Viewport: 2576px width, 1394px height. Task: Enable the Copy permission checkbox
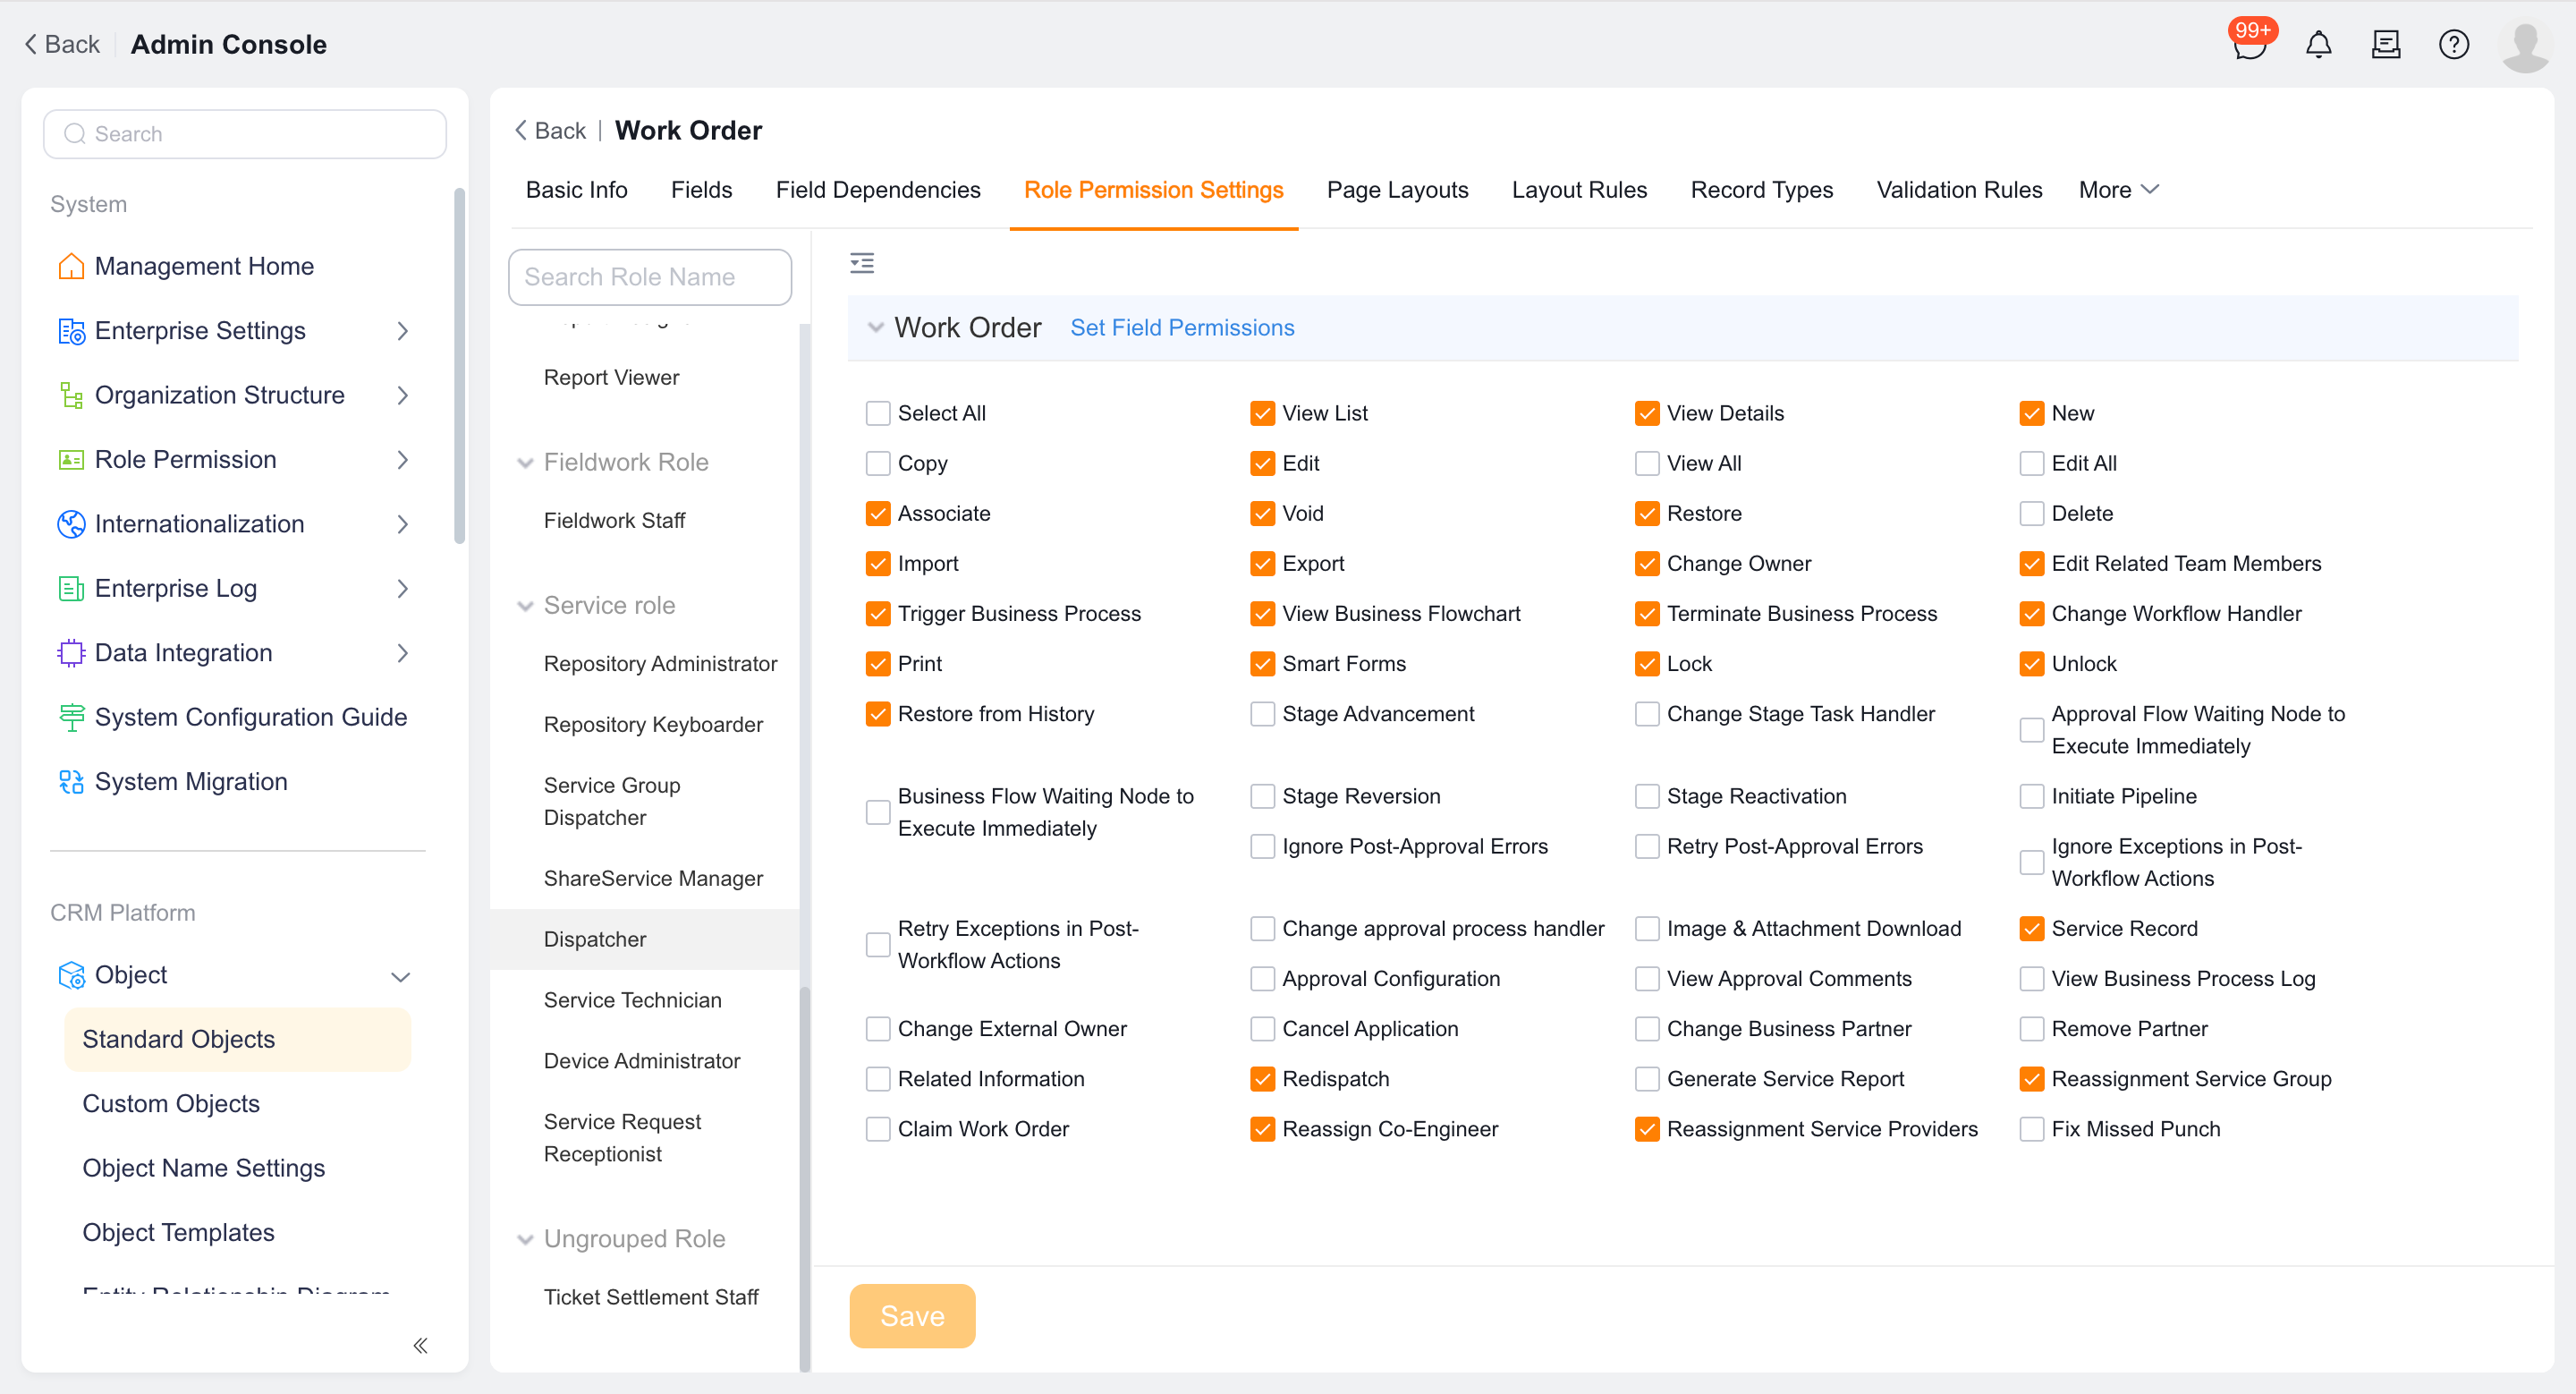pyautogui.click(x=878, y=464)
